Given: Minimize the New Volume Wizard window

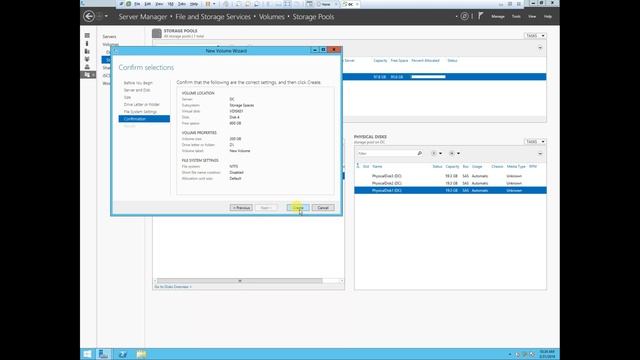Looking at the screenshot, I should coord(315,50).
